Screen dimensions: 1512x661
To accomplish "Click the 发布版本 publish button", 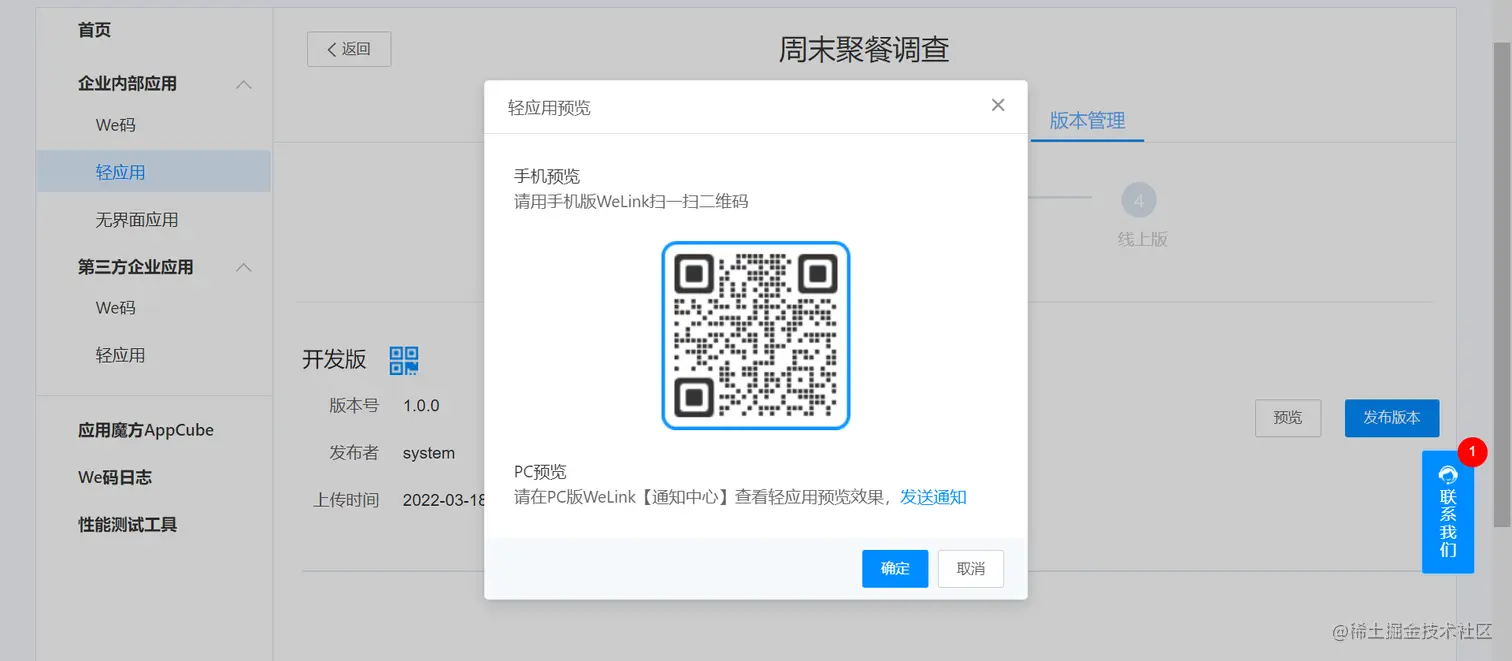I will [x=1391, y=418].
